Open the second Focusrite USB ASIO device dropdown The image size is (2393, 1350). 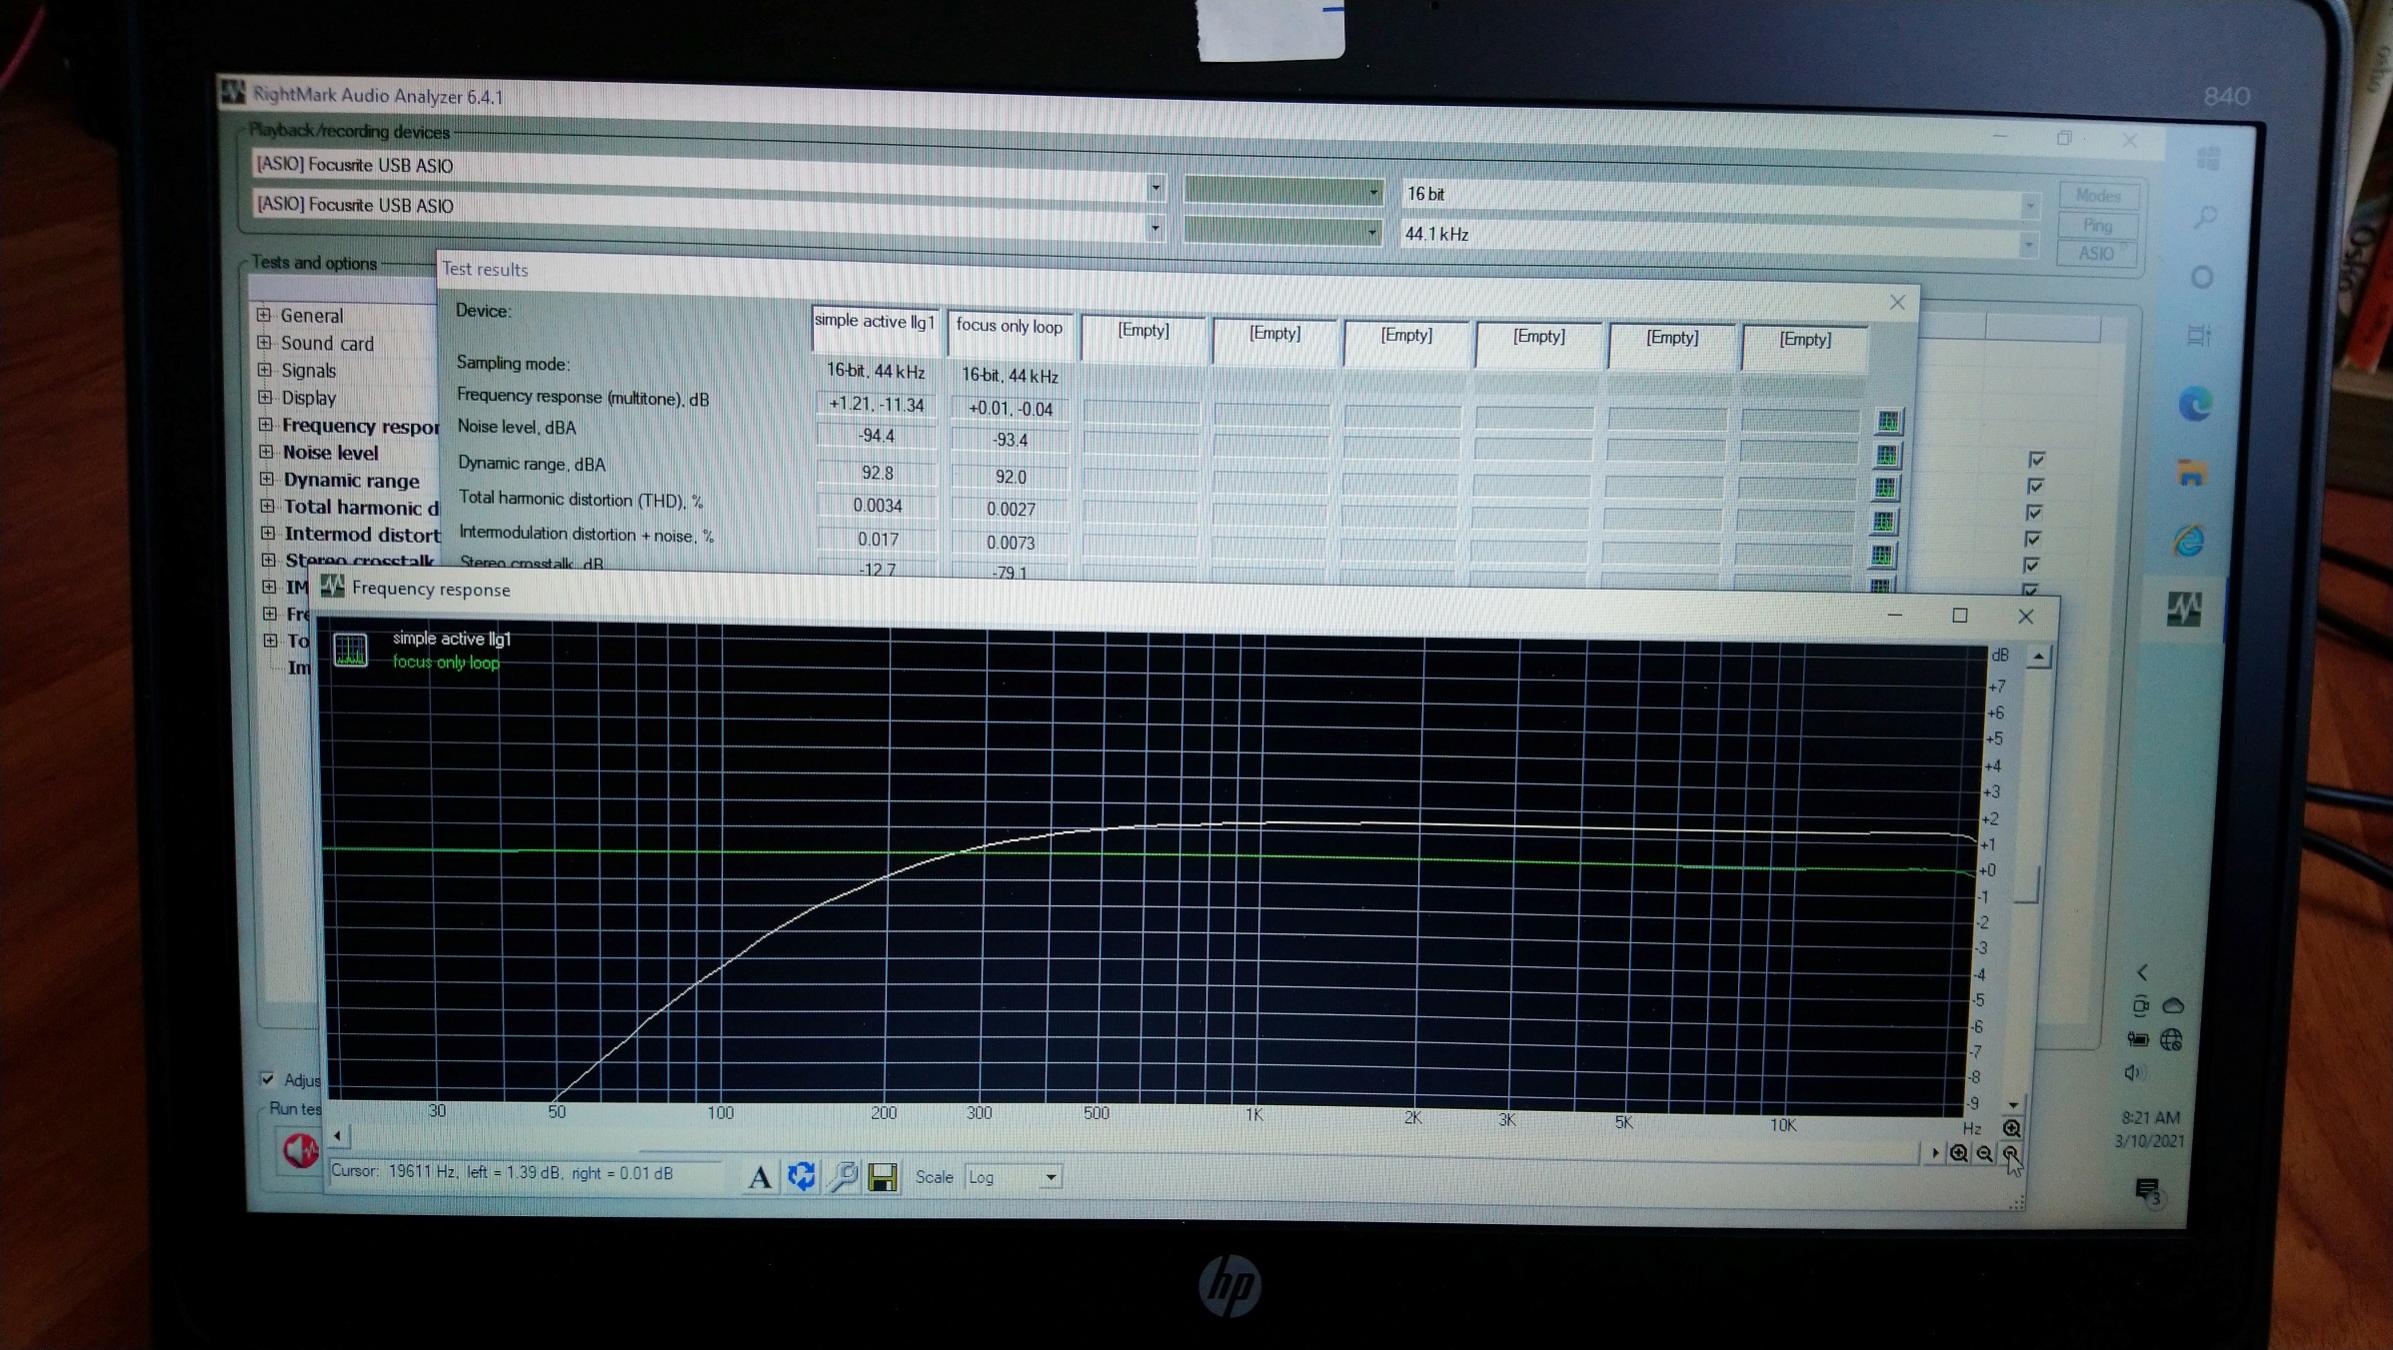(x=1155, y=229)
